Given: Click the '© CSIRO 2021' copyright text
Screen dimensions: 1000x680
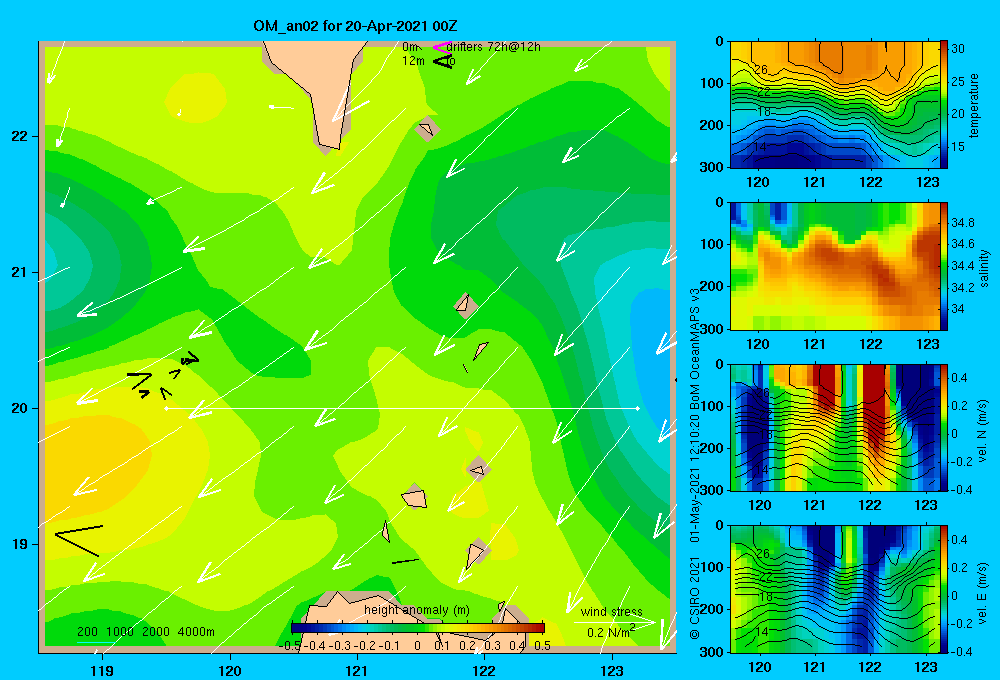Looking at the screenshot, I should pyautogui.click(x=695, y=596).
